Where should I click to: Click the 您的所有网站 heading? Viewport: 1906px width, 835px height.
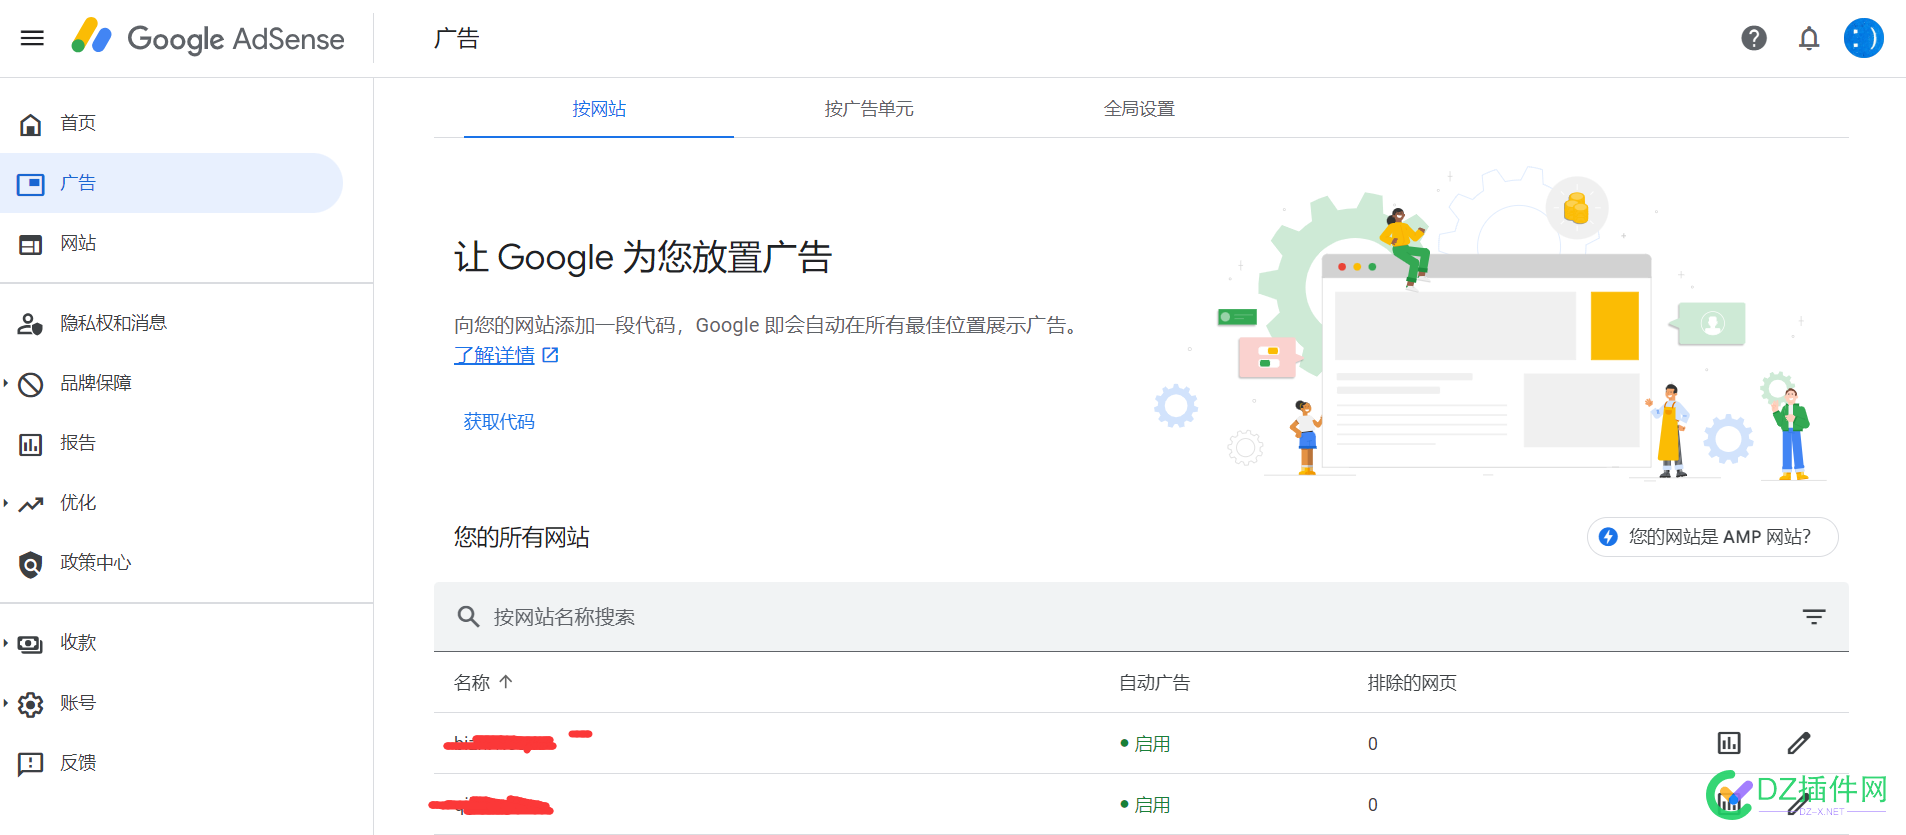pyautogui.click(x=522, y=537)
